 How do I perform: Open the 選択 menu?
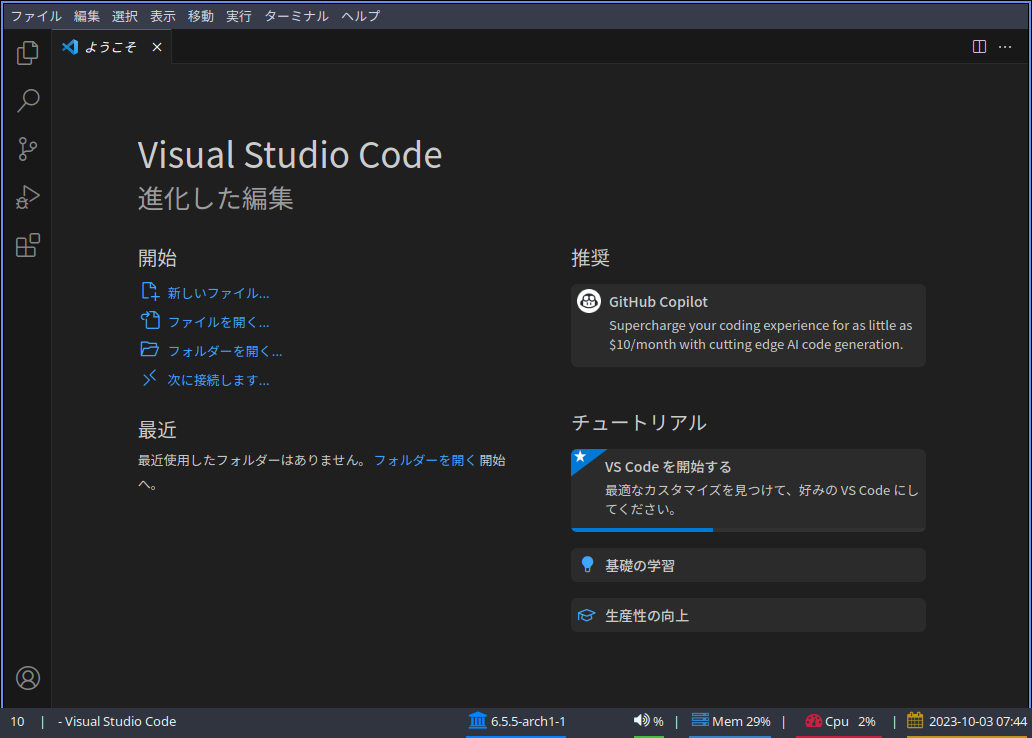[124, 16]
